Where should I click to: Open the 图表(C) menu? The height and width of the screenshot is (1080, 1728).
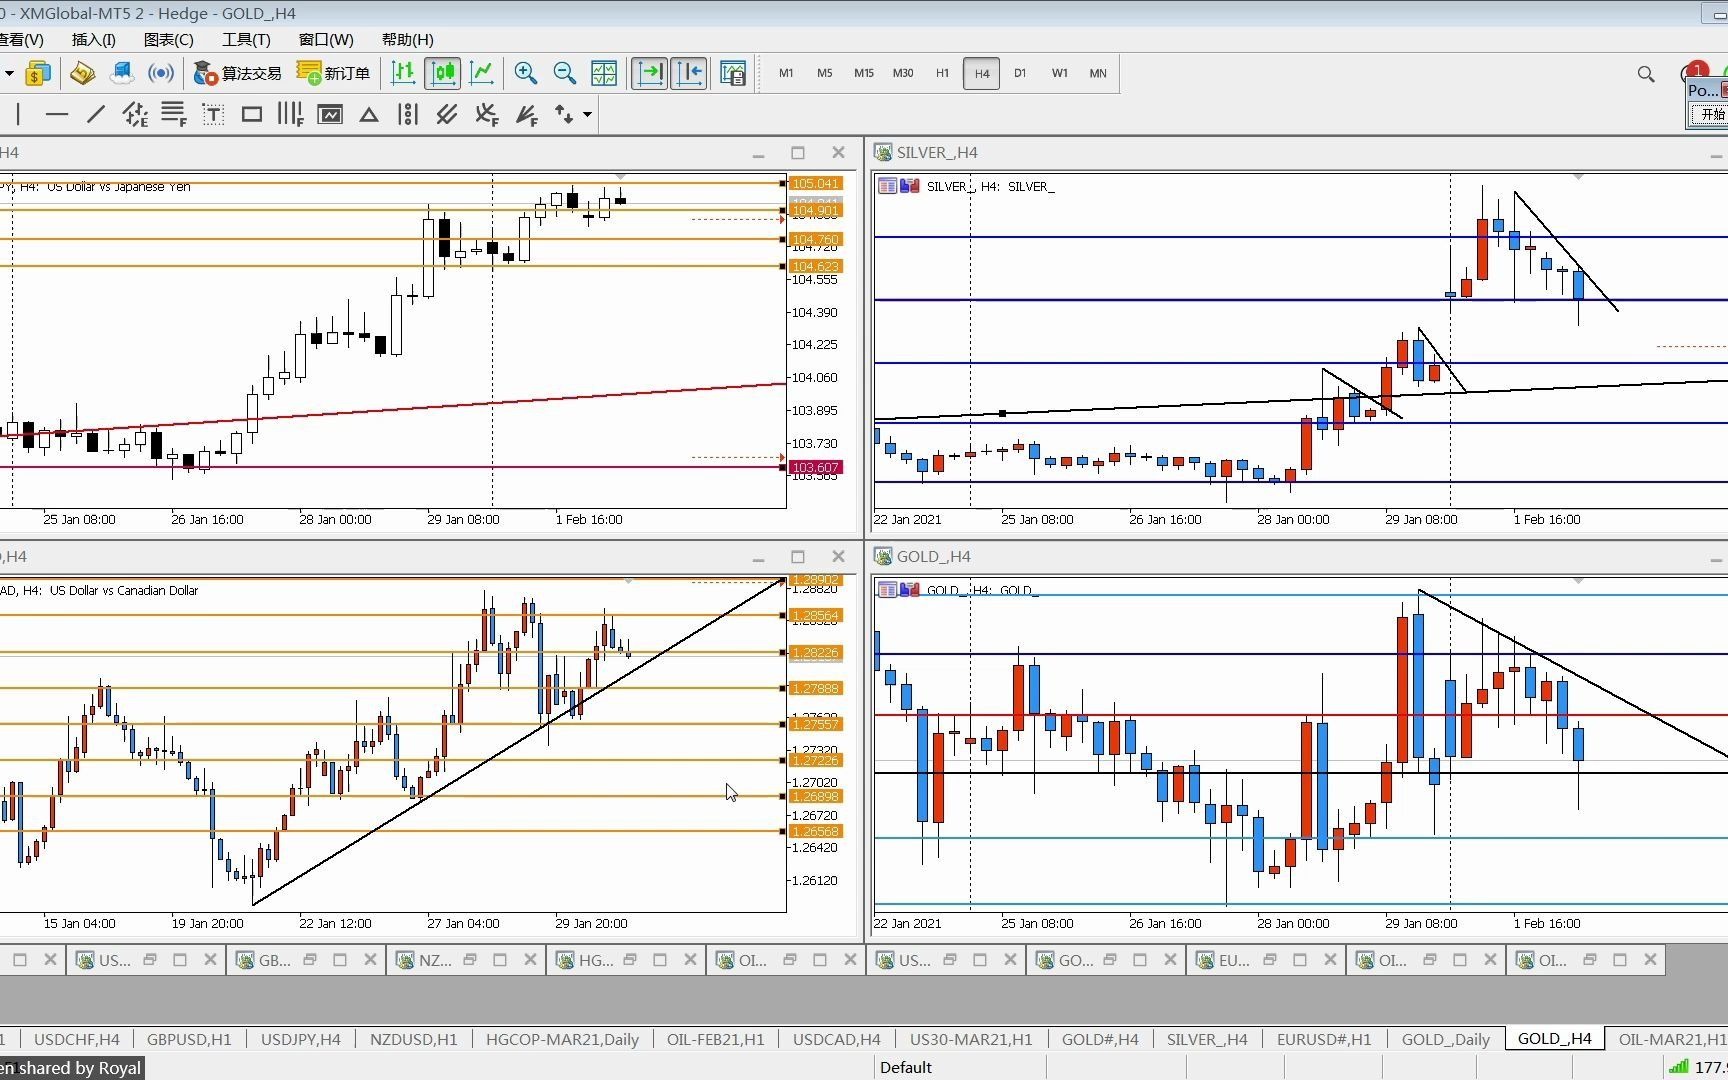(169, 40)
